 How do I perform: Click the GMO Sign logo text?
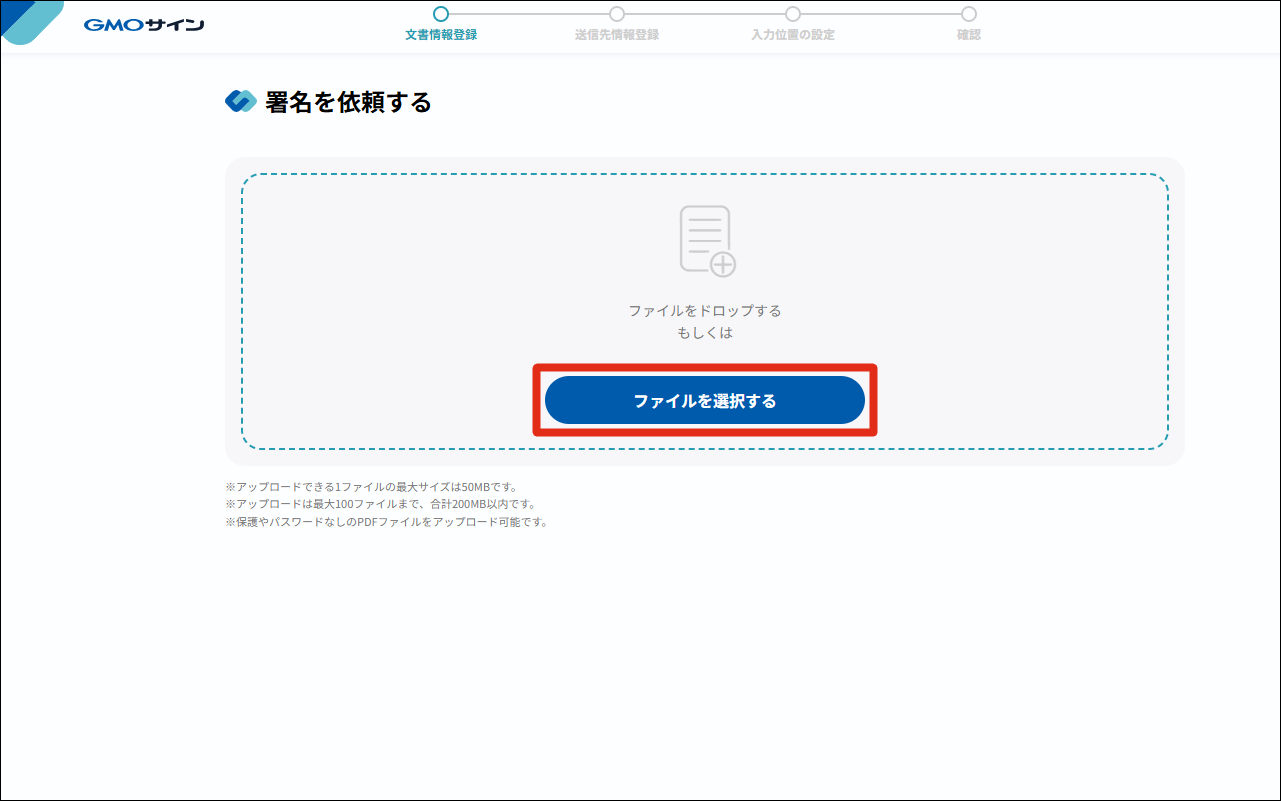point(144,25)
